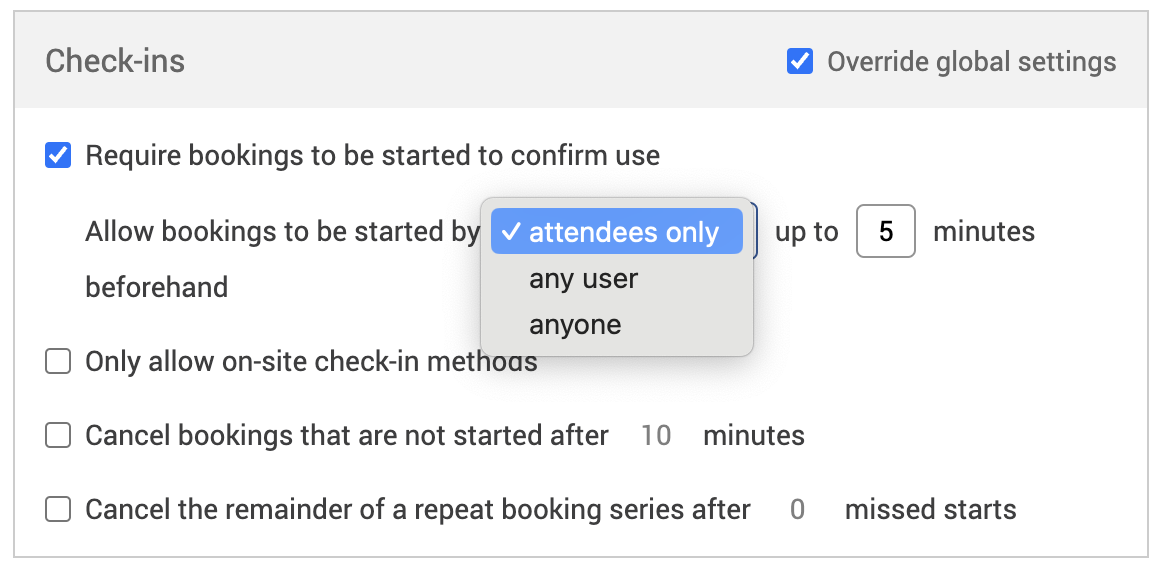
Task: Toggle the Require bookings to be started checkbox
Action: pos(59,156)
